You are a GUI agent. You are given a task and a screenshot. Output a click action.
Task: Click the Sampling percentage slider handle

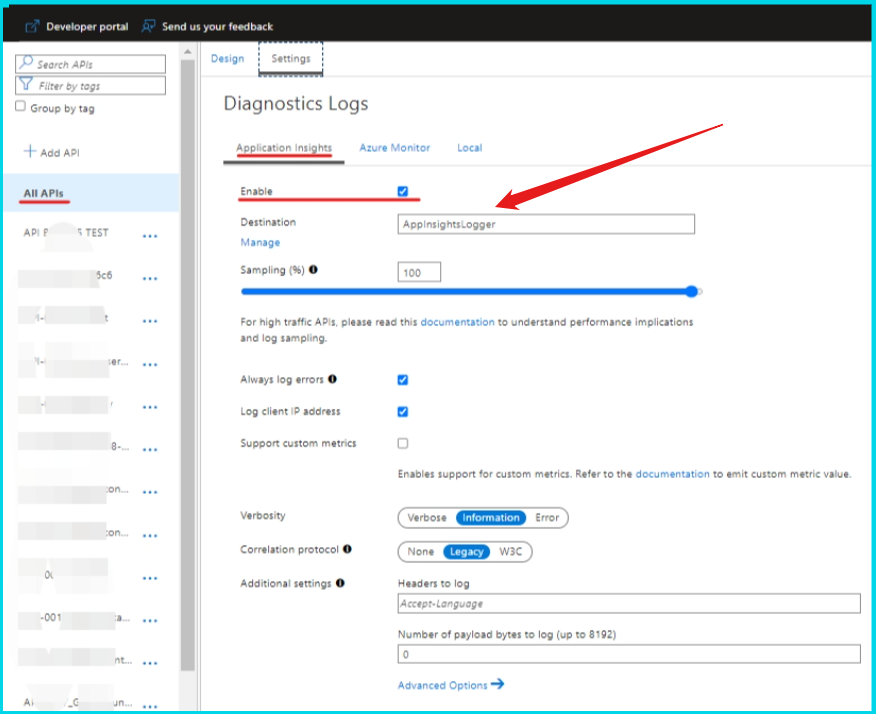(x=691, y=291)
